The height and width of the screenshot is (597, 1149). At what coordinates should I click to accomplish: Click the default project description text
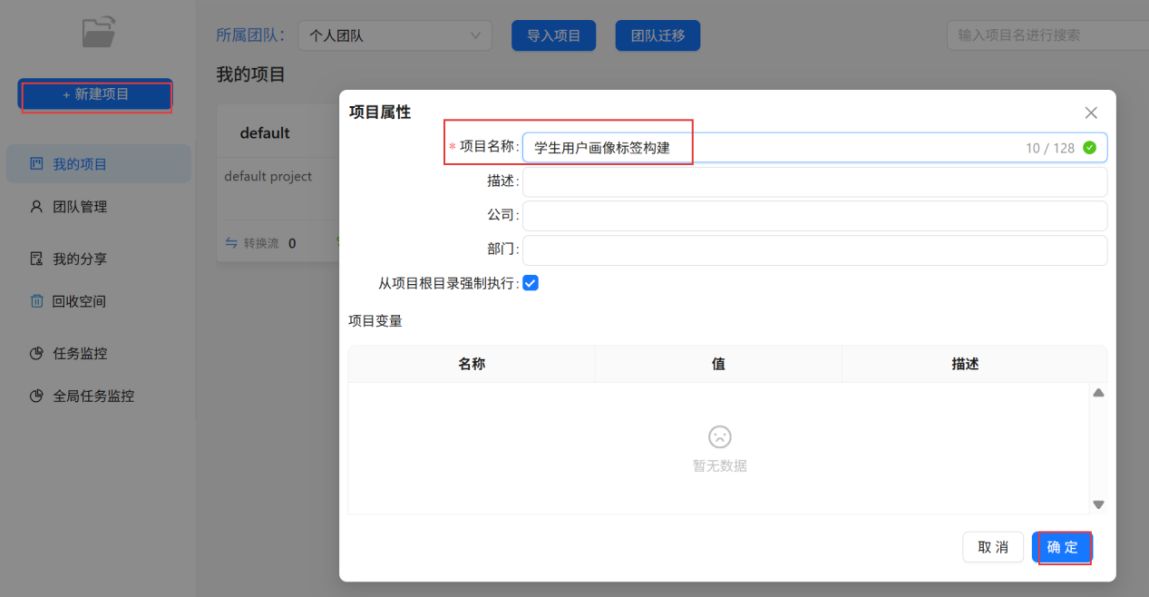click(x=268, y=177)
